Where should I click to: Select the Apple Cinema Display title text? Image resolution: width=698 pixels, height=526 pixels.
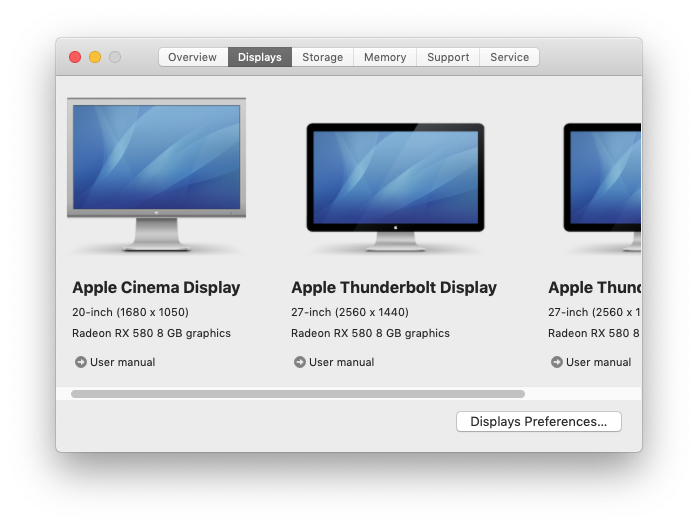click(156, 287)
